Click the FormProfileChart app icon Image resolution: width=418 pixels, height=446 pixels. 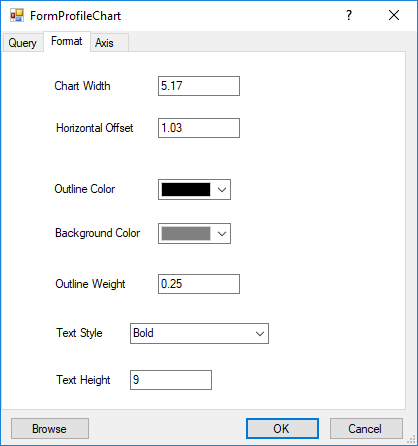17,15
